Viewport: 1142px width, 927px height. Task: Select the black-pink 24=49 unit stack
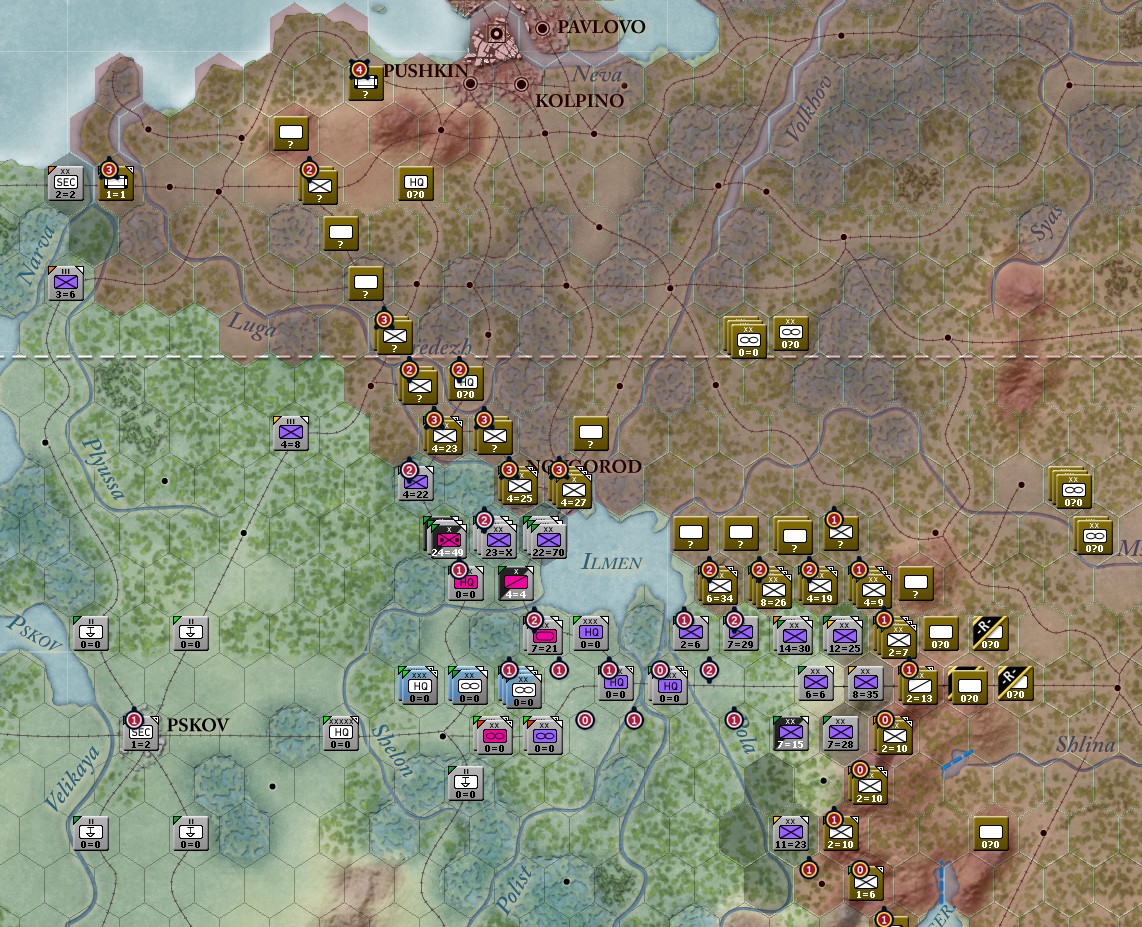click(x=446, y=537)
